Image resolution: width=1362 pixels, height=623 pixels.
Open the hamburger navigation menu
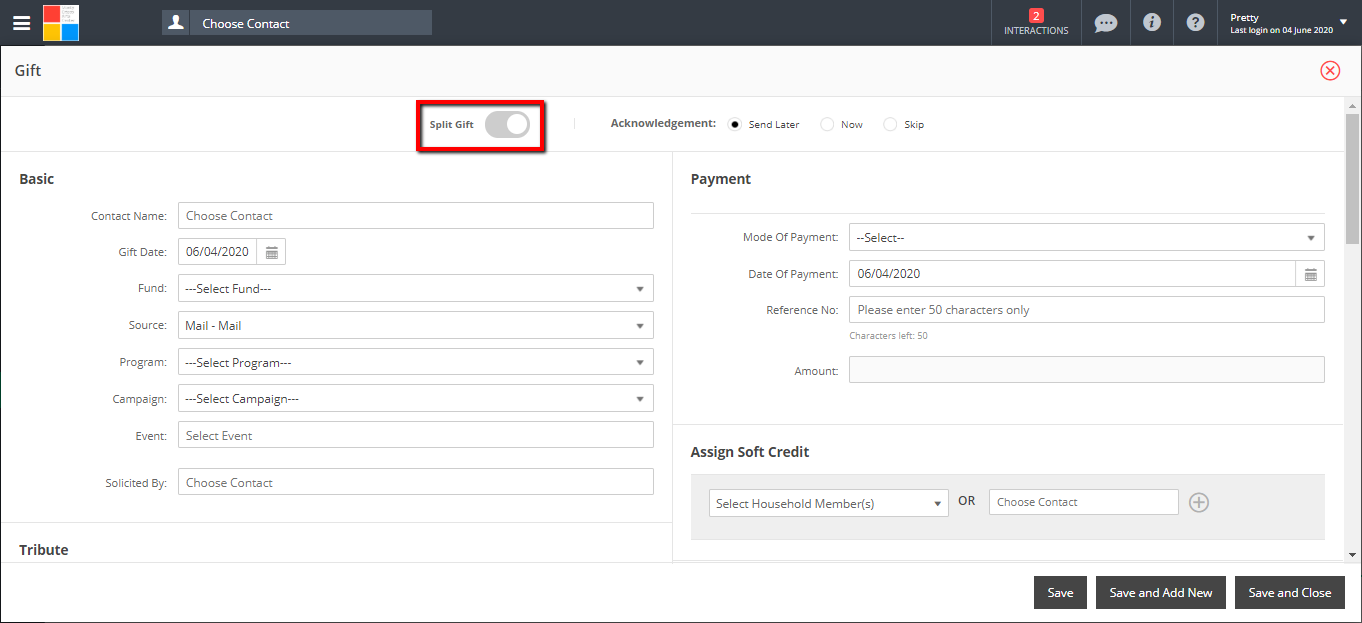pyautogui.click(x=21, y=23)
